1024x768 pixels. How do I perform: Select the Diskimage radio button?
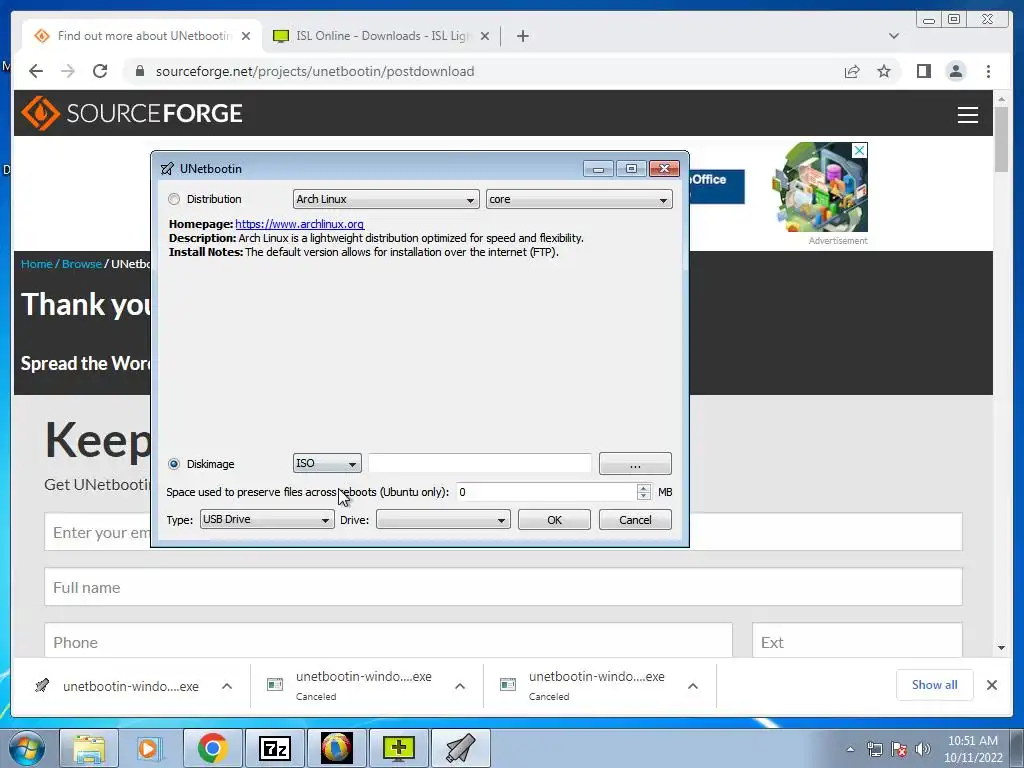point(174,464)
